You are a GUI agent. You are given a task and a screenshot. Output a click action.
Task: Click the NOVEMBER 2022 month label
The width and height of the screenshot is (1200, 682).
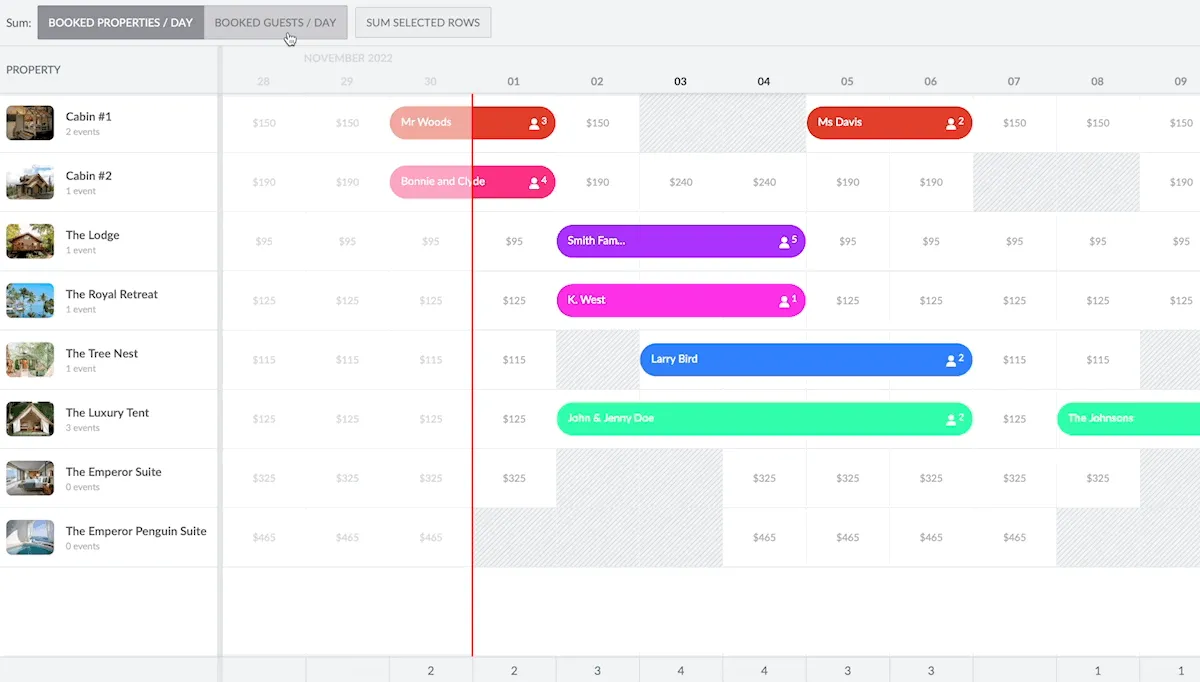pos(348,58)
